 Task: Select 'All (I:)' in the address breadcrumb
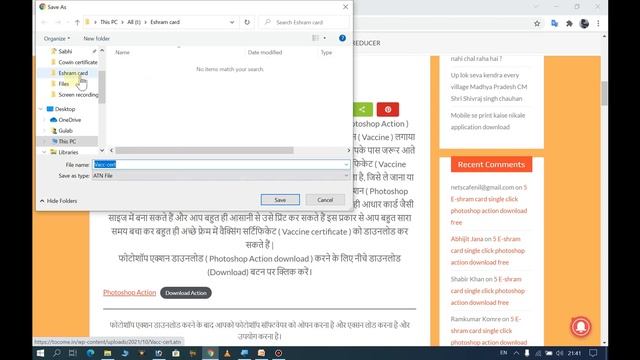point(134,22)
